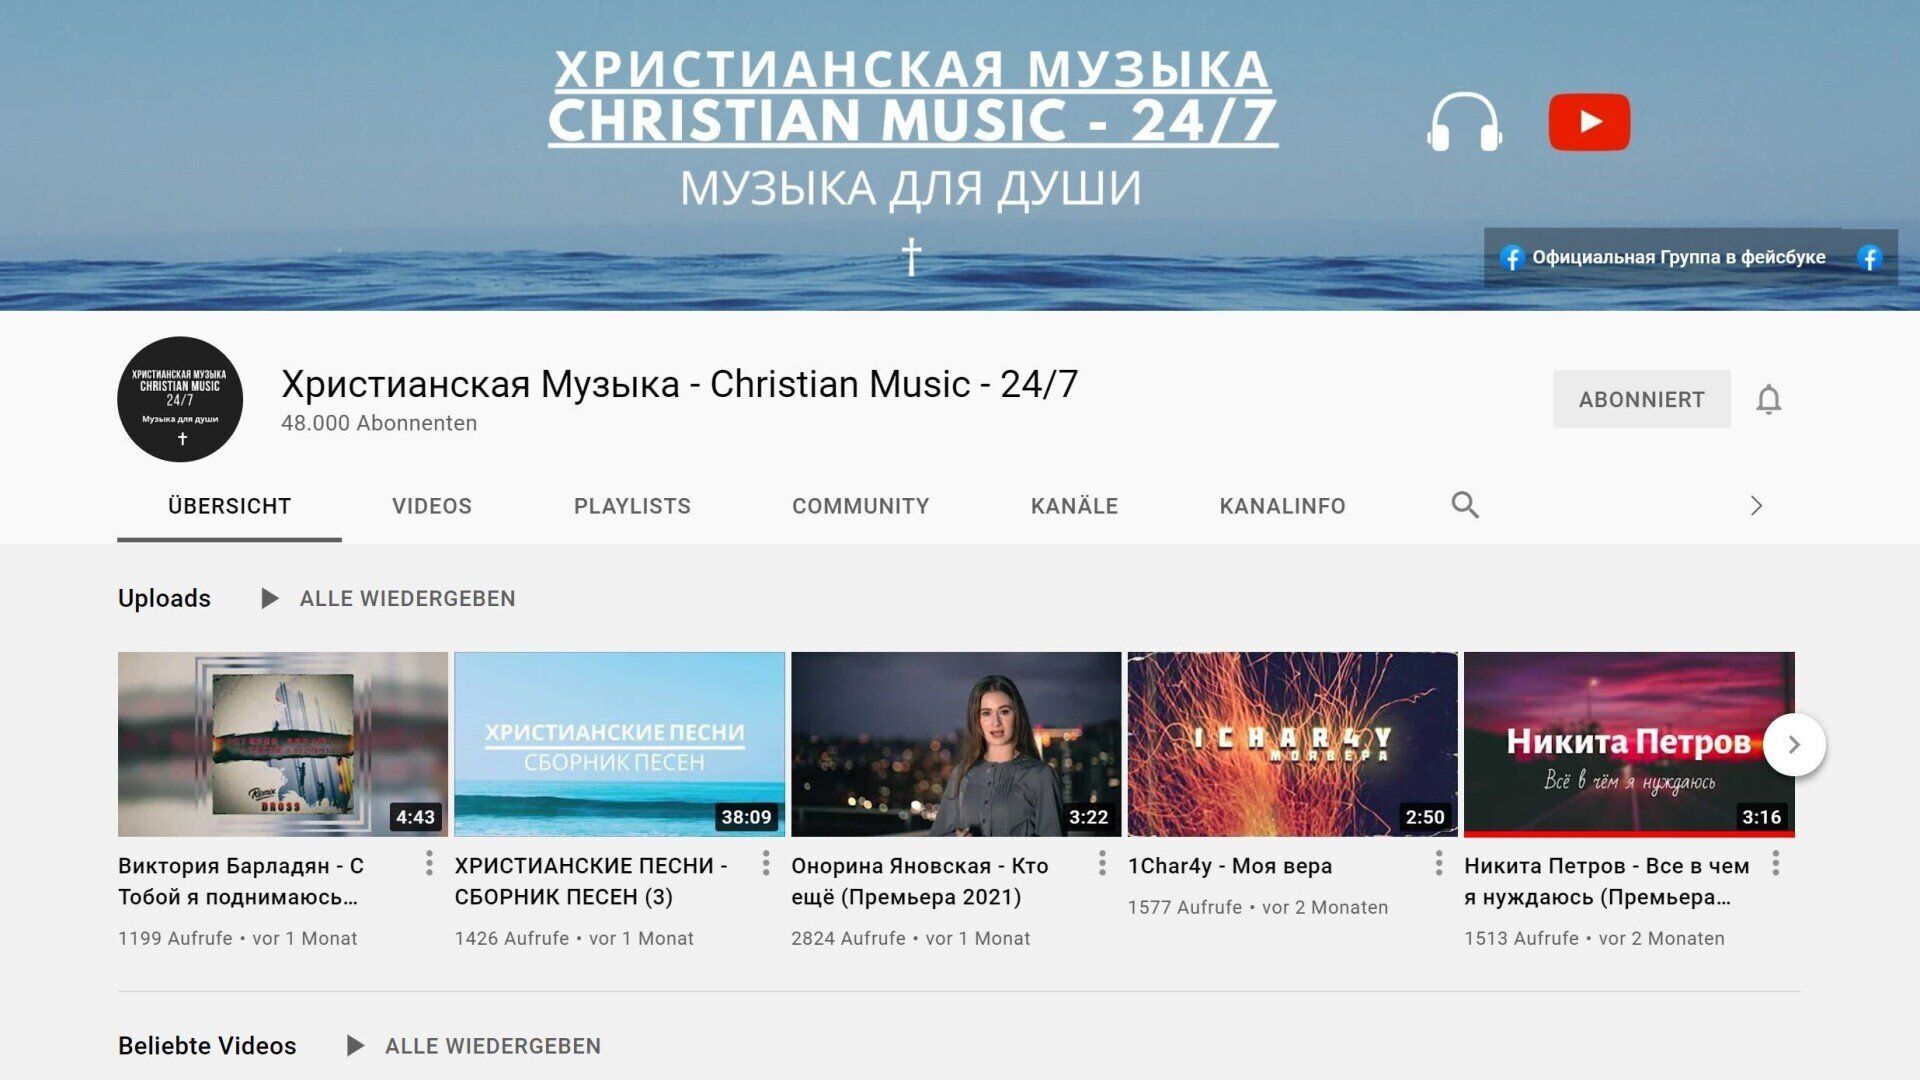Switch to the KANALINFO tab
This screenshot has width=1920, height=1080.
1282,506
